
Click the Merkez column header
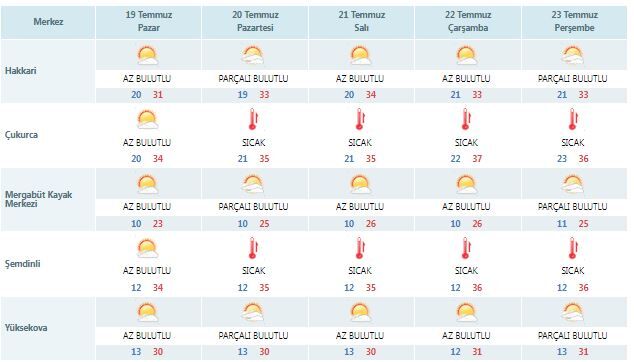(48, 21)
